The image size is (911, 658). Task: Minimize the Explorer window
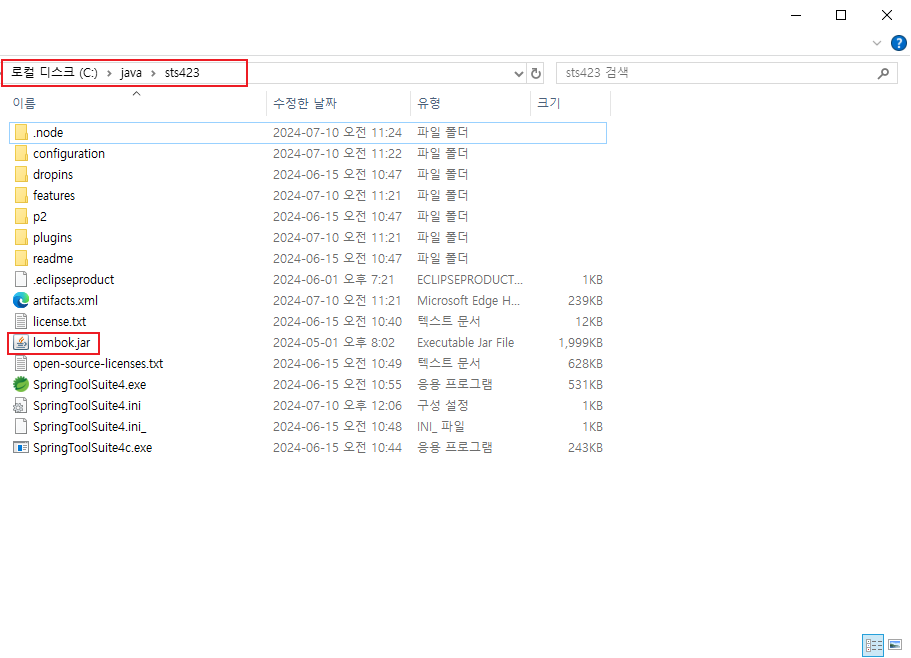[796, 15]
